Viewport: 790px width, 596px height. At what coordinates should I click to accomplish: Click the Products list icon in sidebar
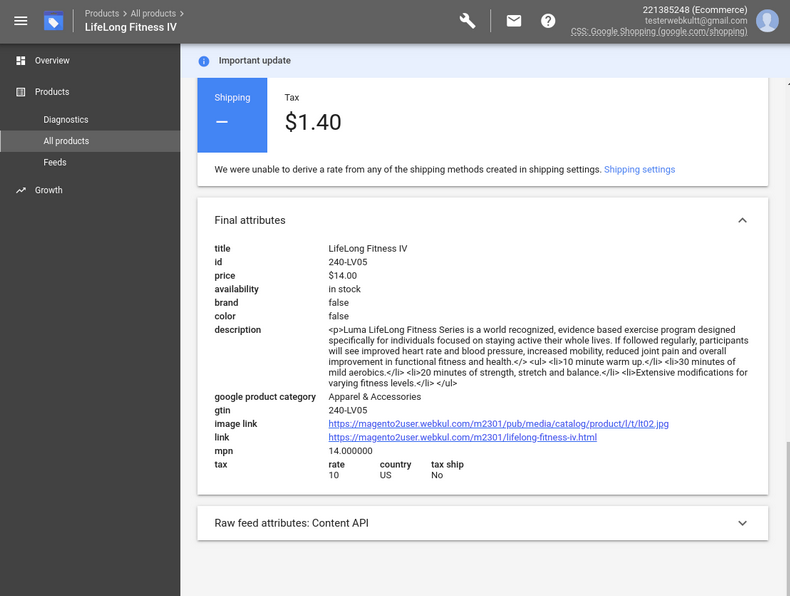[x=21, y=92]
